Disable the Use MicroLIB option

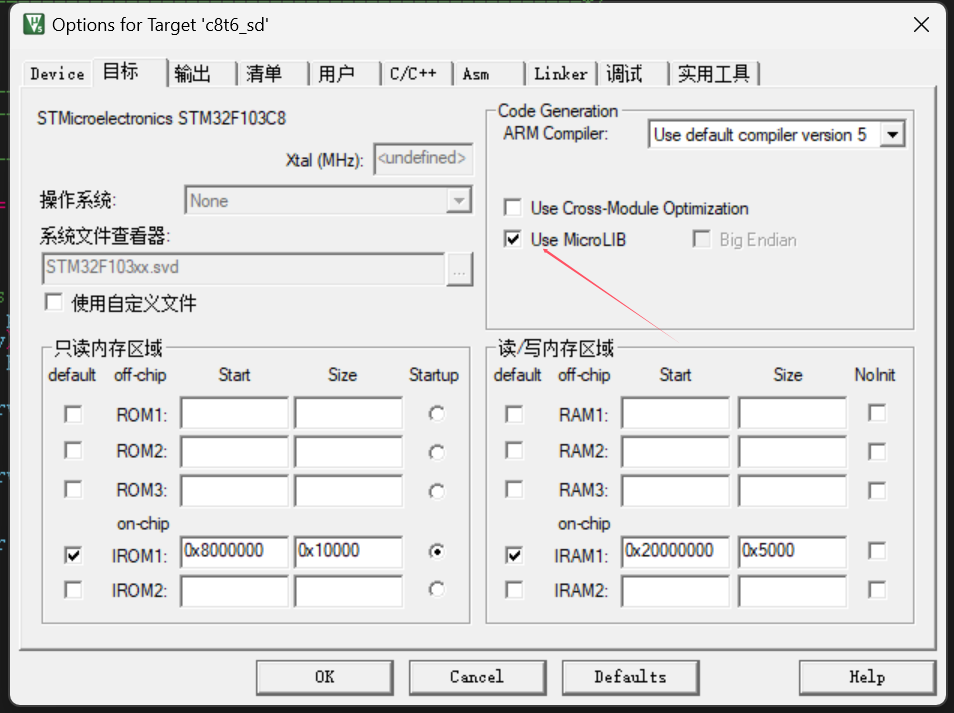pos(513,239)
